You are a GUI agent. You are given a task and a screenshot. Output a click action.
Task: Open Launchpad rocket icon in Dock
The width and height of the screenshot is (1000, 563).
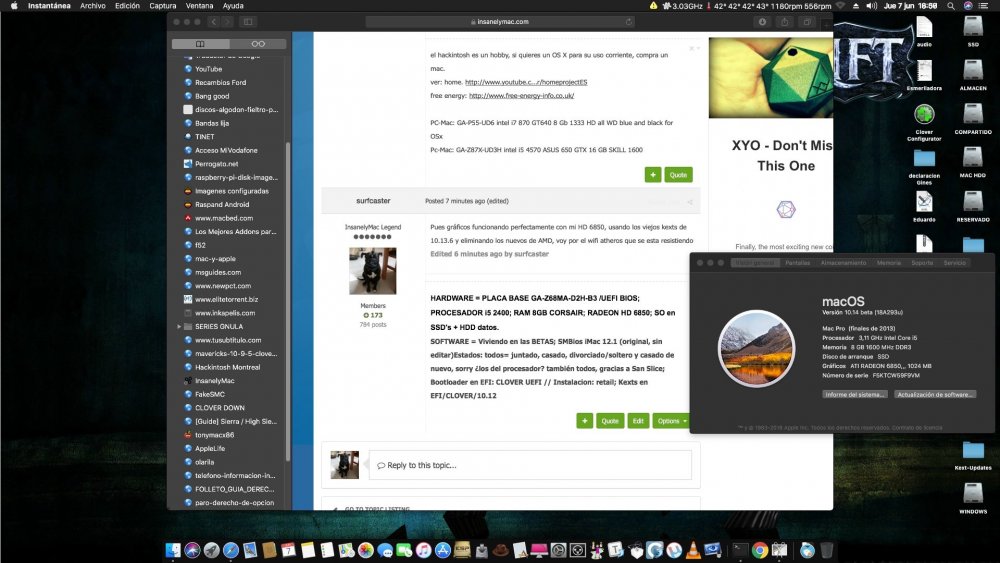[x=211, y=550]
